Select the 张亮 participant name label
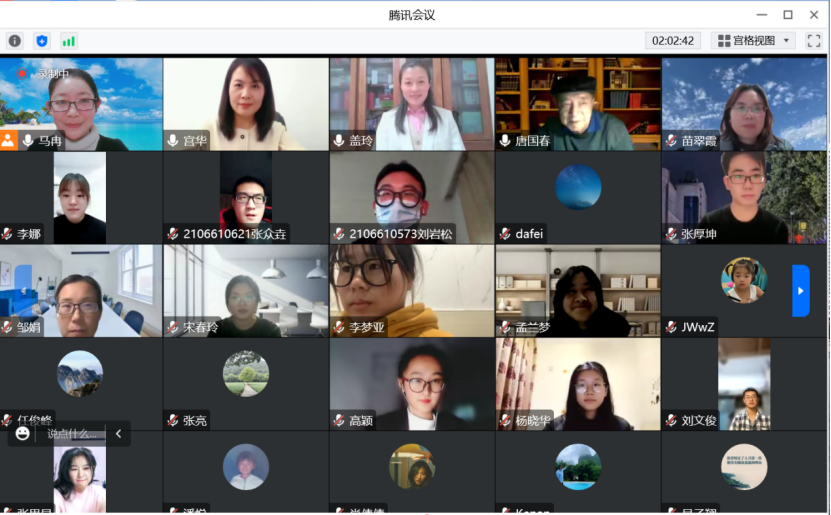Viewport: 831px width, 515px height. (x=195, y=421)
